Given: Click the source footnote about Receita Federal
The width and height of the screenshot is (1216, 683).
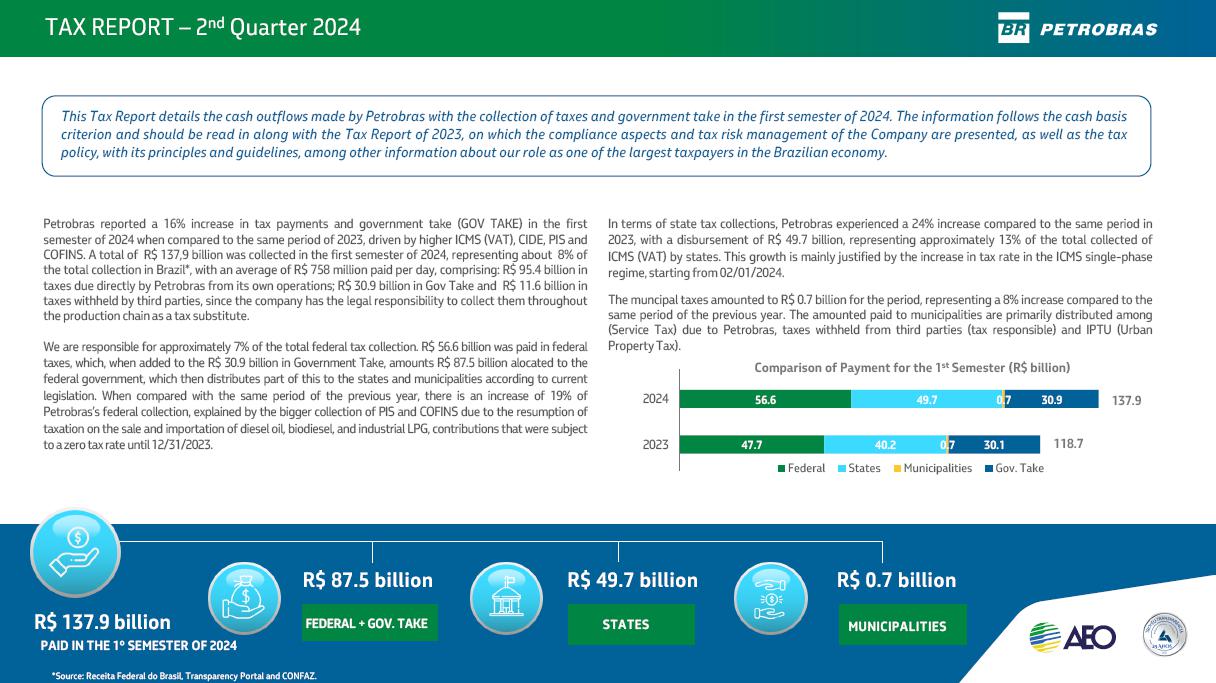Looking at the screenshot, I should coord(184,676).
